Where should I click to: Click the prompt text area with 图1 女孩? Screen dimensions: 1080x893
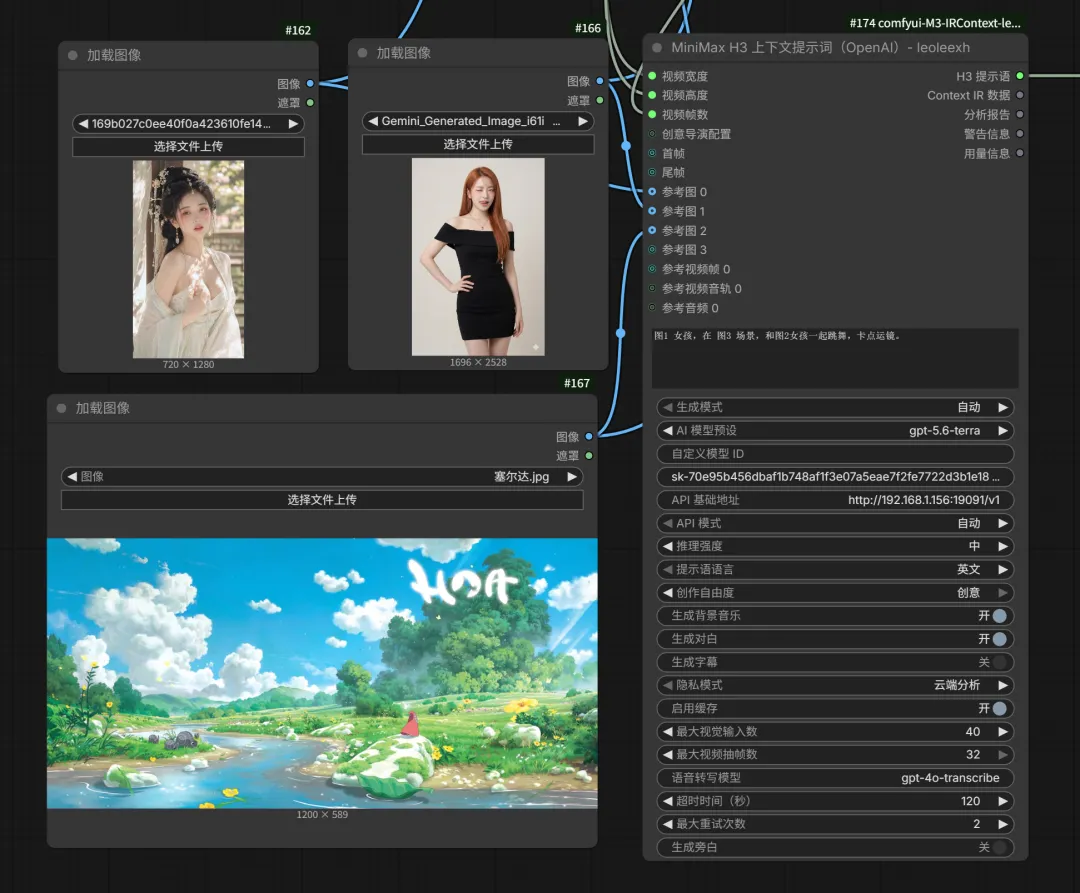point(835,358)
